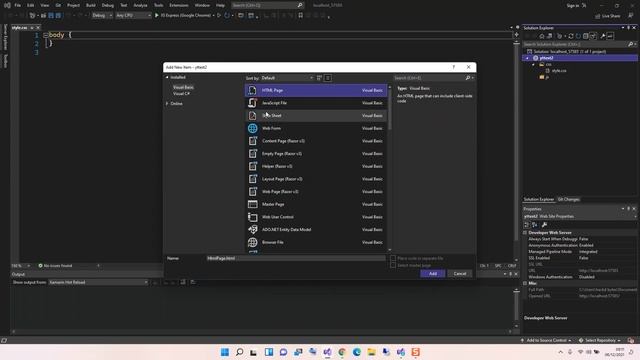Open the Debug configuration dropdown
640x360 pixels.
[102, 15]
